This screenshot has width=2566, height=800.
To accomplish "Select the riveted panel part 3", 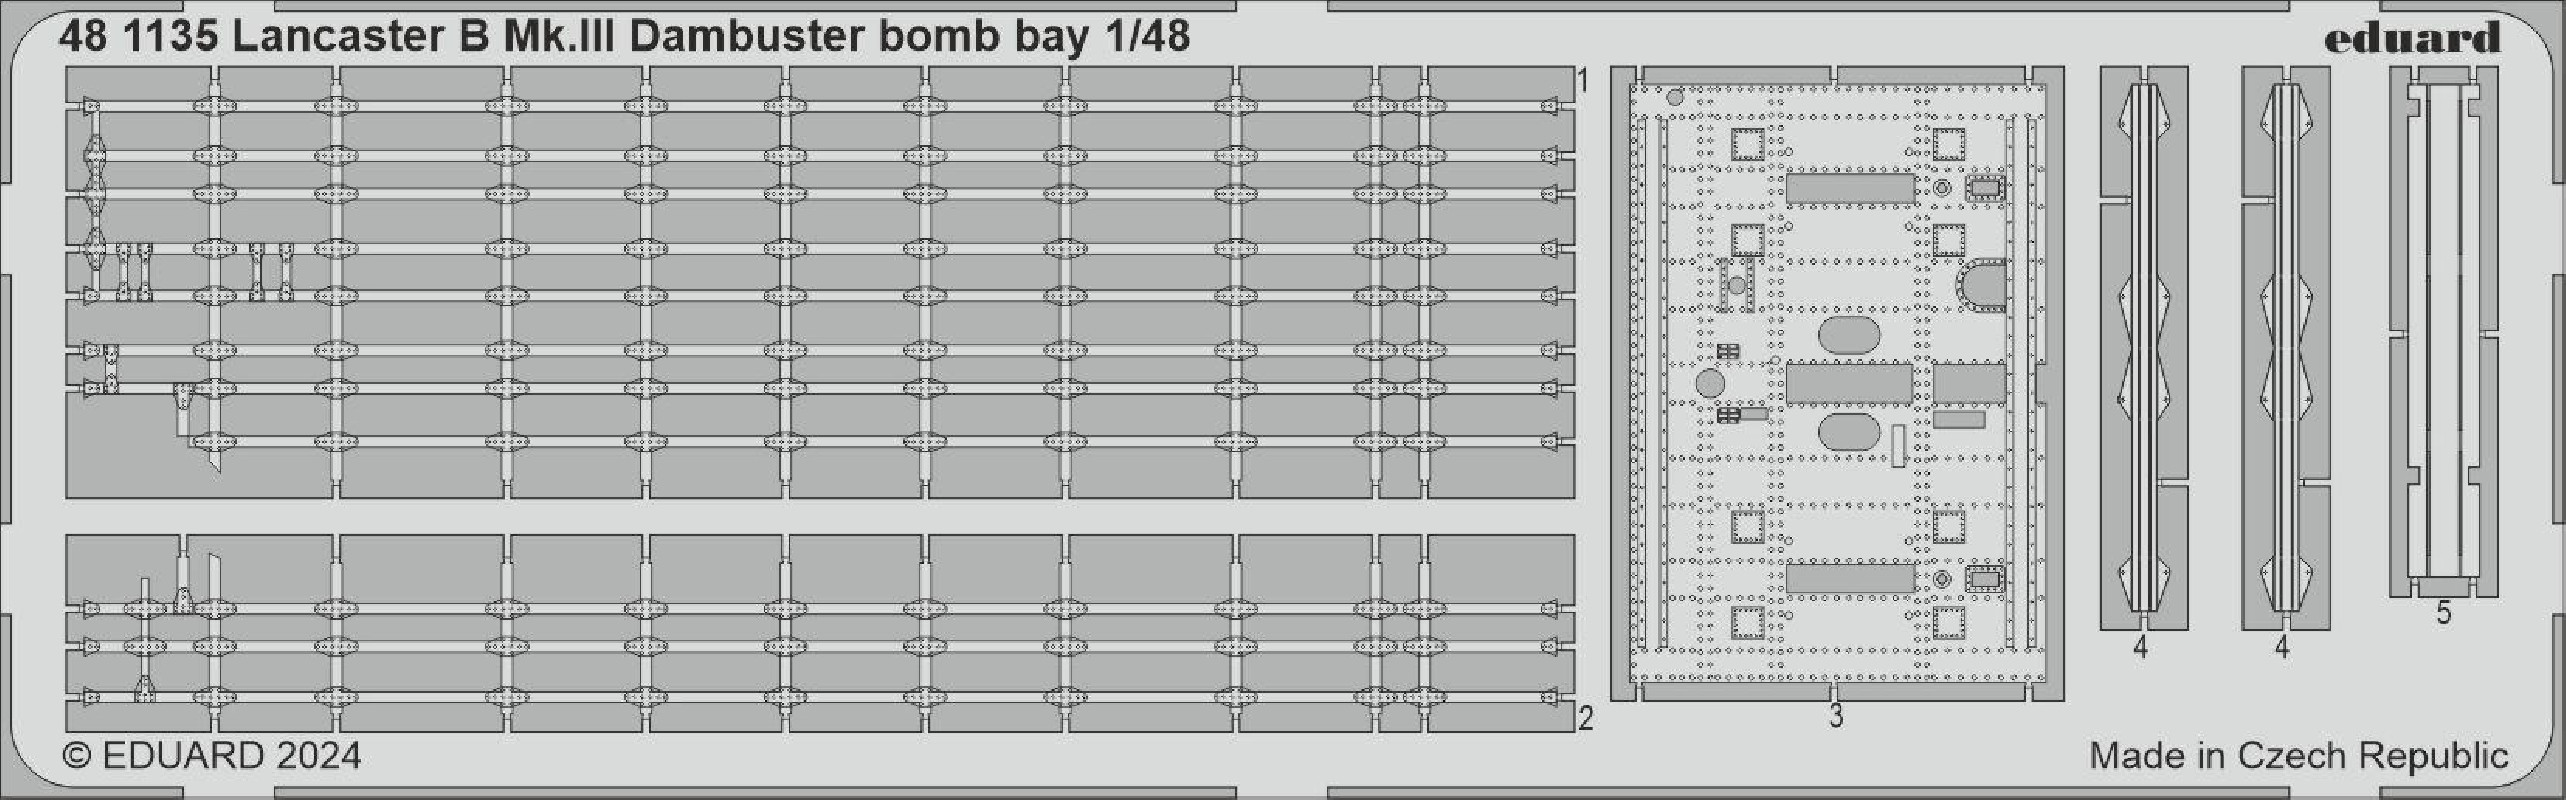I will point(1836,384).
